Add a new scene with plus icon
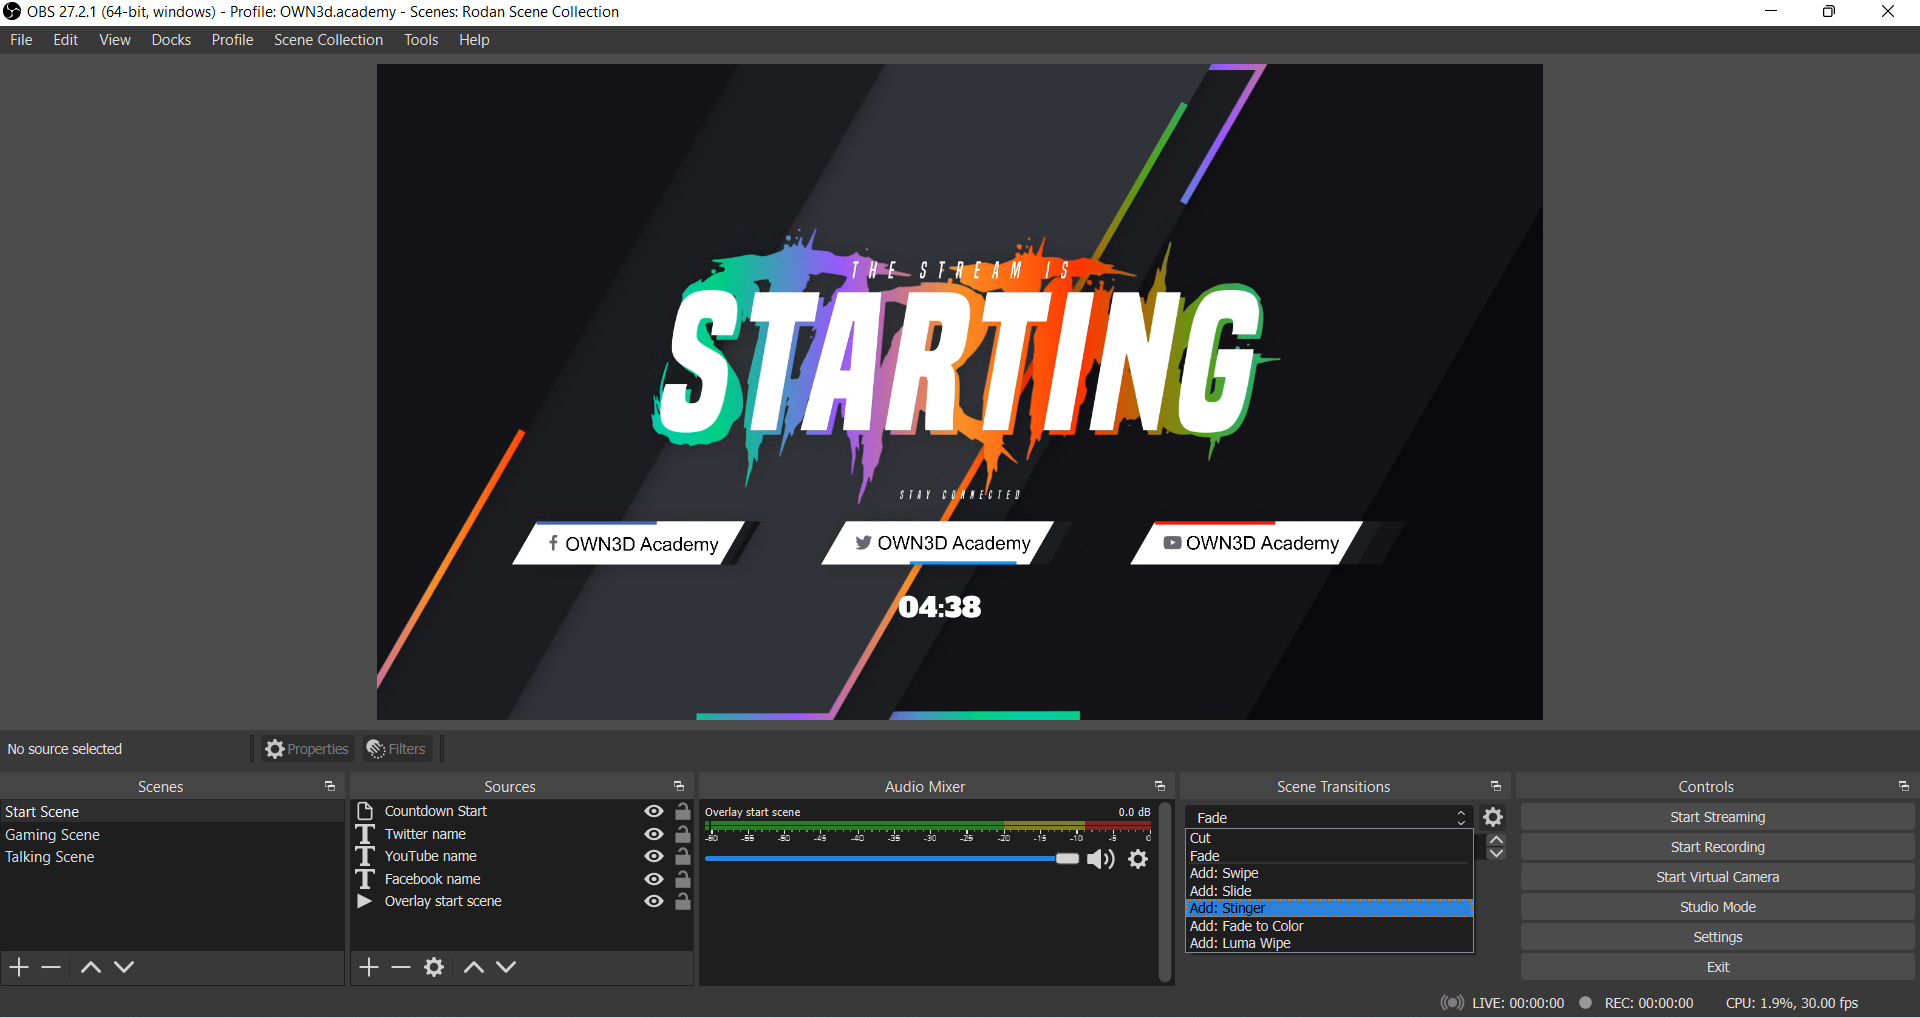This screenshot has width=1920, height=1018. tap(19, 967)
